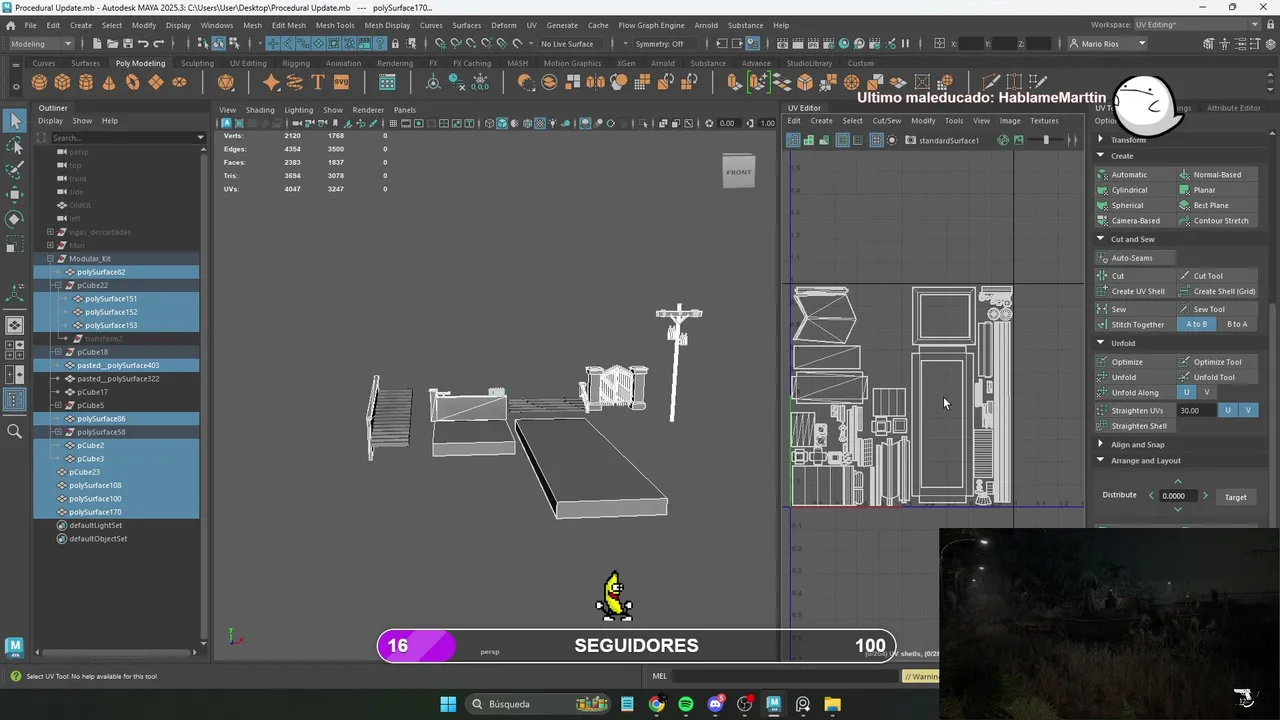Viewport: 1280px width, 720px height.
Task: Open the Mesh Tools menu
Action: (x=334, y=25)
